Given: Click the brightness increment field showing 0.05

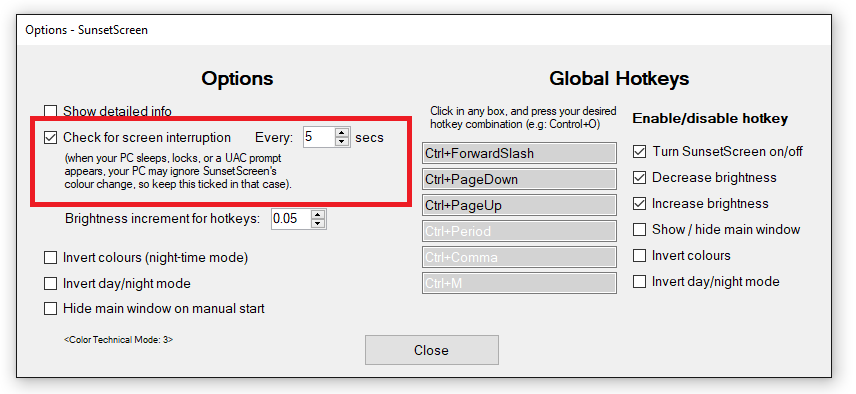Looking at the screenshot, I should 291,219.
